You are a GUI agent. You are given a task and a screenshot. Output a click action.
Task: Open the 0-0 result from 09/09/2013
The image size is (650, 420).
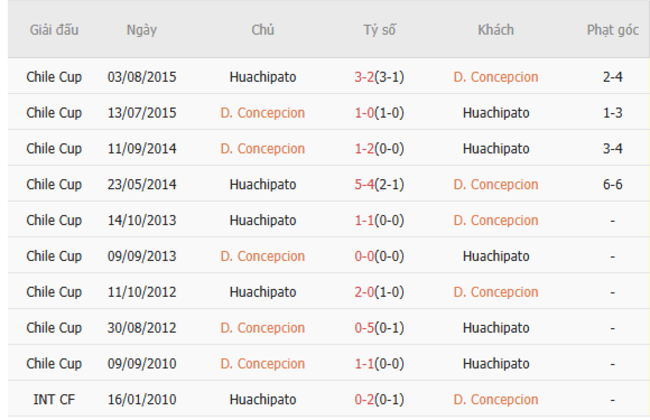coord(367,257)
